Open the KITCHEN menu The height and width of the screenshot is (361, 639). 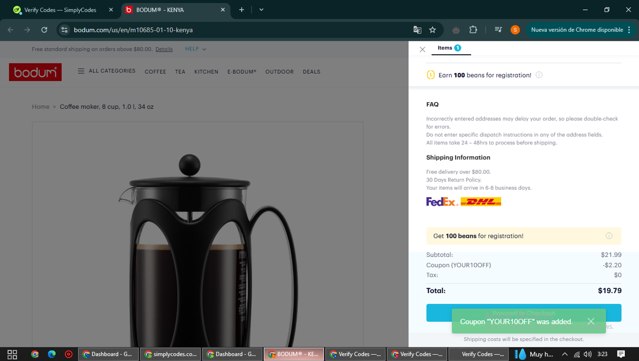coord(206,72)
